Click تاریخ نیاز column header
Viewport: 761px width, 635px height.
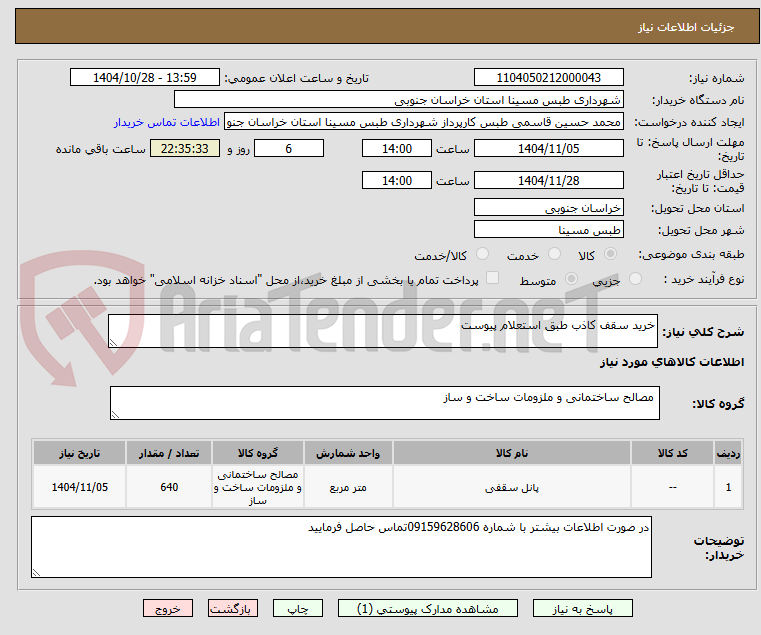point(80,453)
